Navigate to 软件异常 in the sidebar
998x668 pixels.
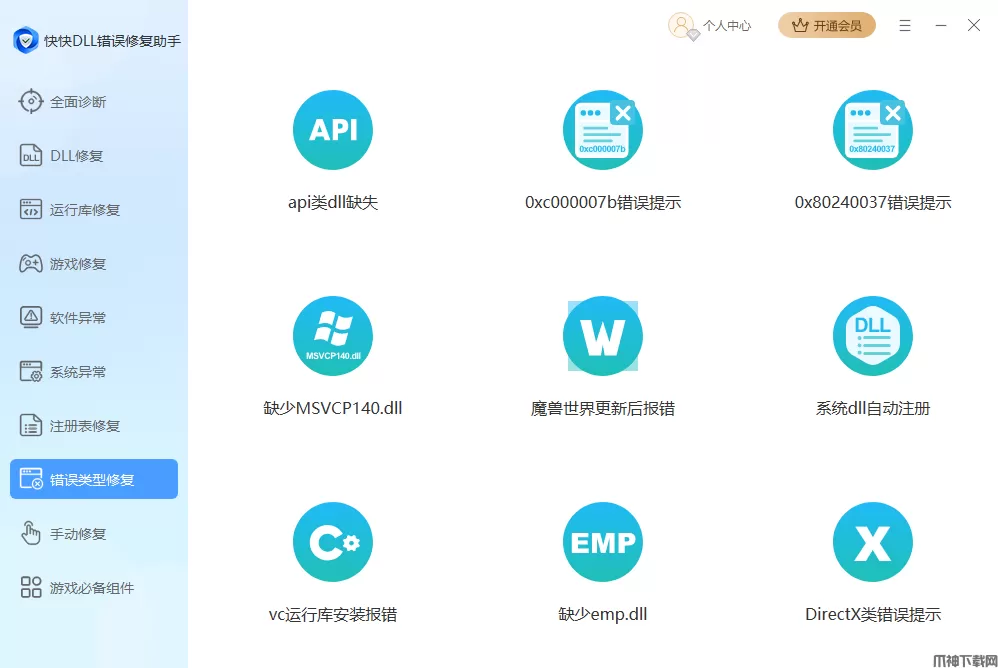[x=78, y=318]
